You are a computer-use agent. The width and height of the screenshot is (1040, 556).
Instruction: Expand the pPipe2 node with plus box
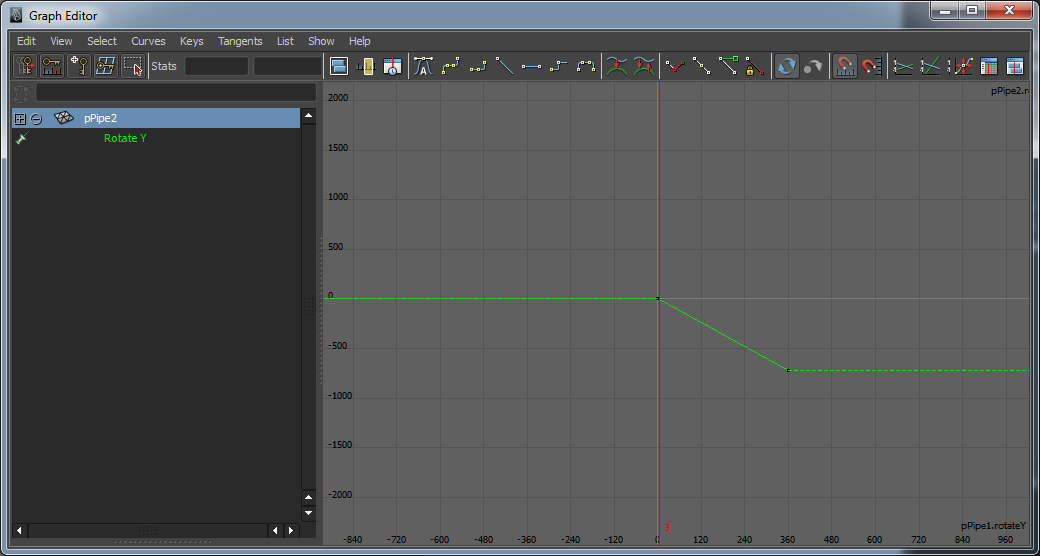click(x=19, y=118)
